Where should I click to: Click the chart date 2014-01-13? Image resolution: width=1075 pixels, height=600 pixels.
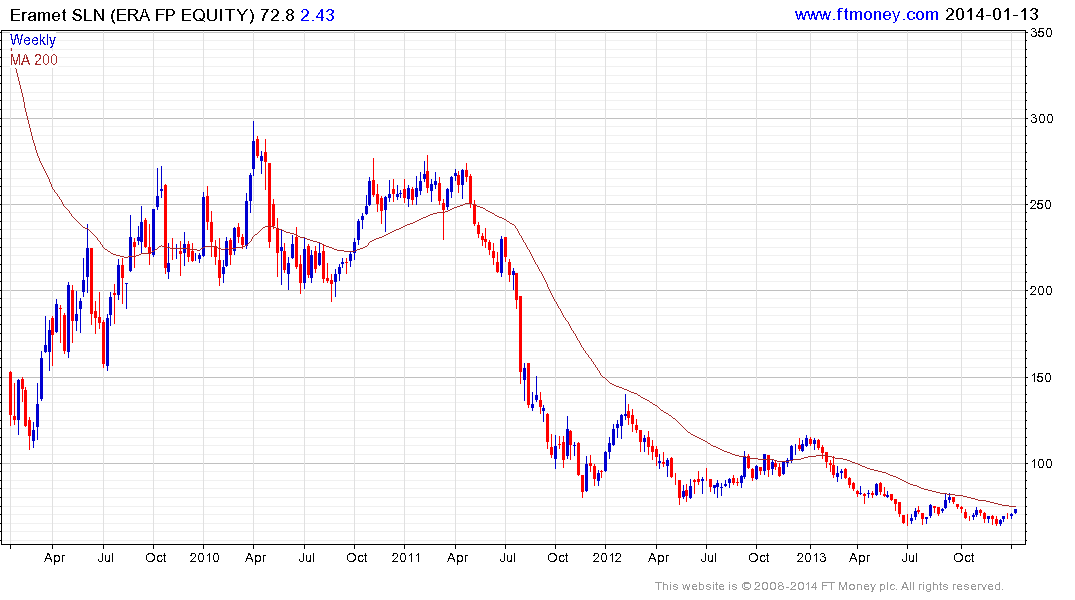pos(991,14)
